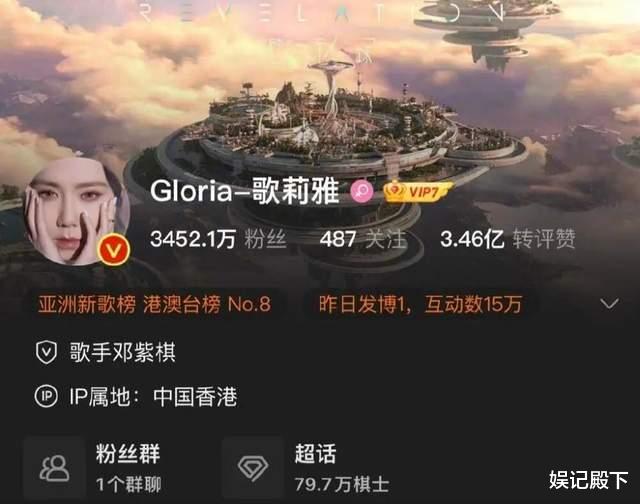Open the 487 关注 following list
Screen dimensions: 640x504
tap(363, 239)
